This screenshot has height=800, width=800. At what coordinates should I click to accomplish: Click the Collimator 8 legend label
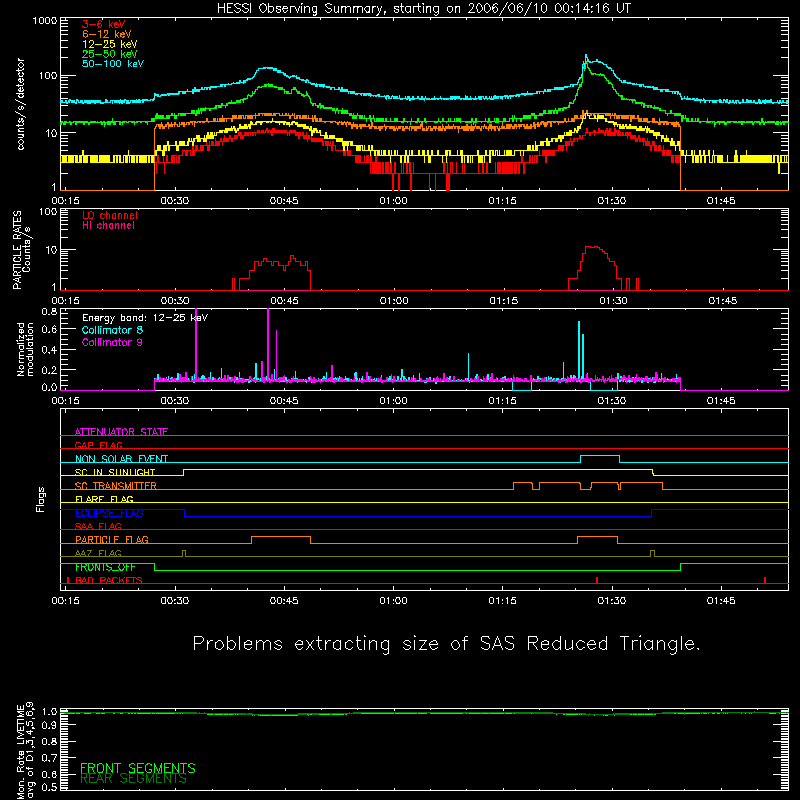(112, 330)
